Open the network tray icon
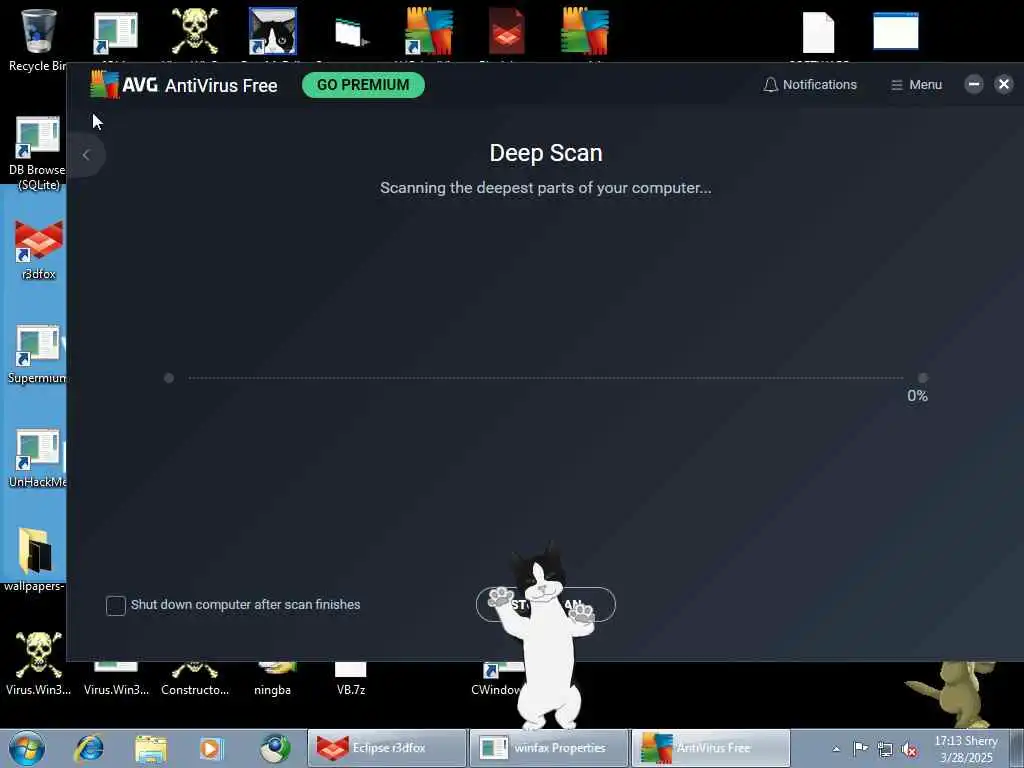The image size is (1024, 768). click(x=885, y=748)
